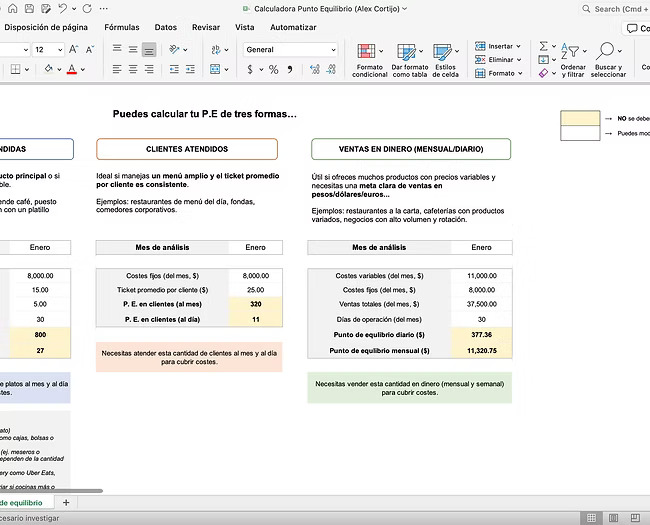The image size is (650, 525).
Task: Select the Ticket promedio value 25.00 cell
Action: tap(255, 289)
